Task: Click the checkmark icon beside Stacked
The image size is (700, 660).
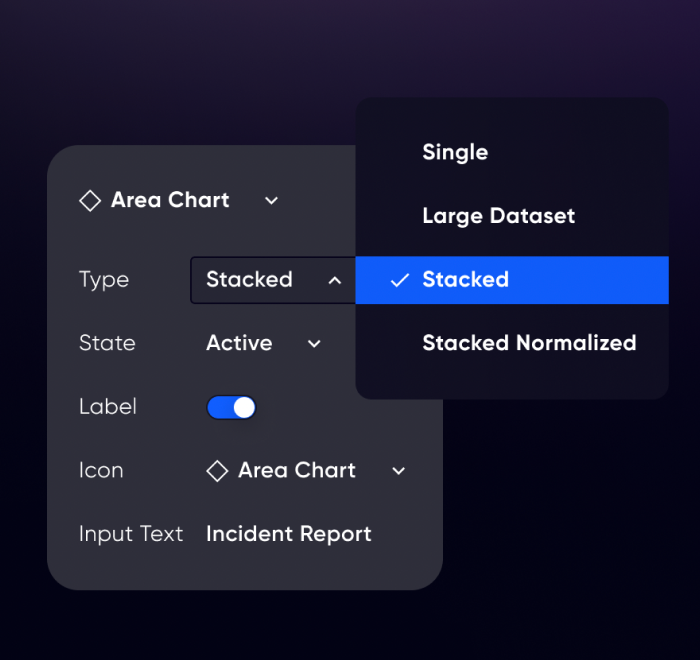Action: [x=400, y=280]
